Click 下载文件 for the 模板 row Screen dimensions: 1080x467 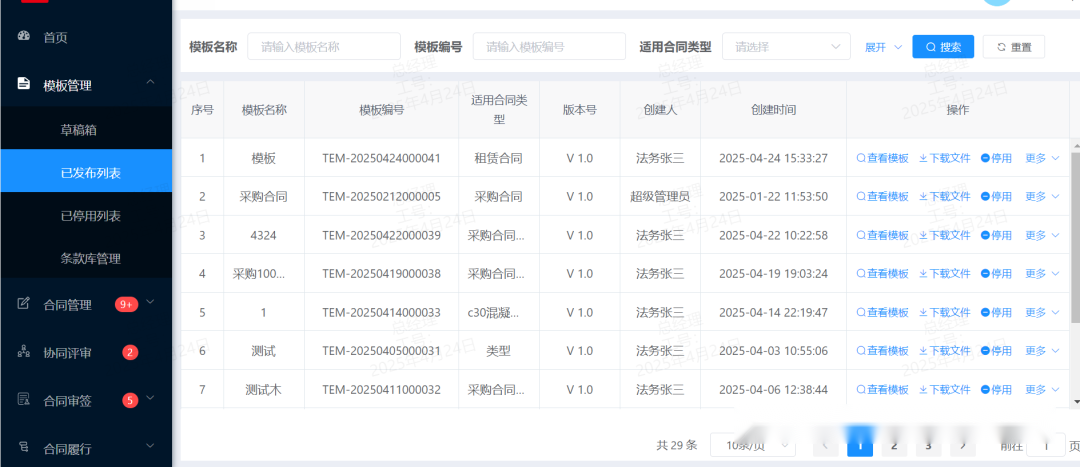[944, 158]
